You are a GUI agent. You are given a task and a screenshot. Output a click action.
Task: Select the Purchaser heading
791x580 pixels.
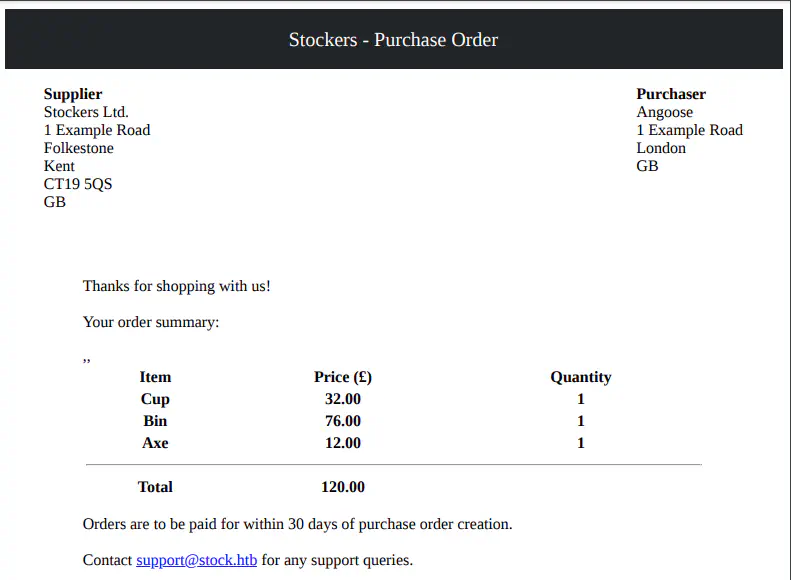click(x=671, y=94)
